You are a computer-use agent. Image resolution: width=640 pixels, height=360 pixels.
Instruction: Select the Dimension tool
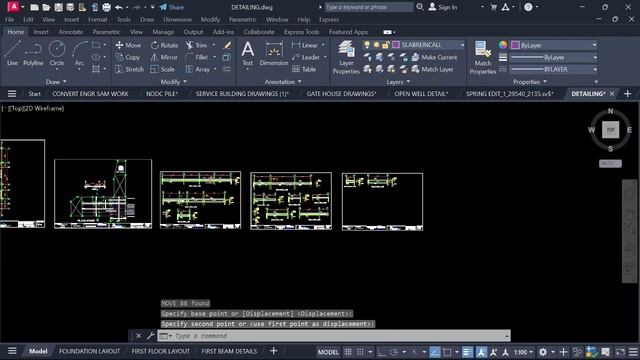click(x=274, y=53)
